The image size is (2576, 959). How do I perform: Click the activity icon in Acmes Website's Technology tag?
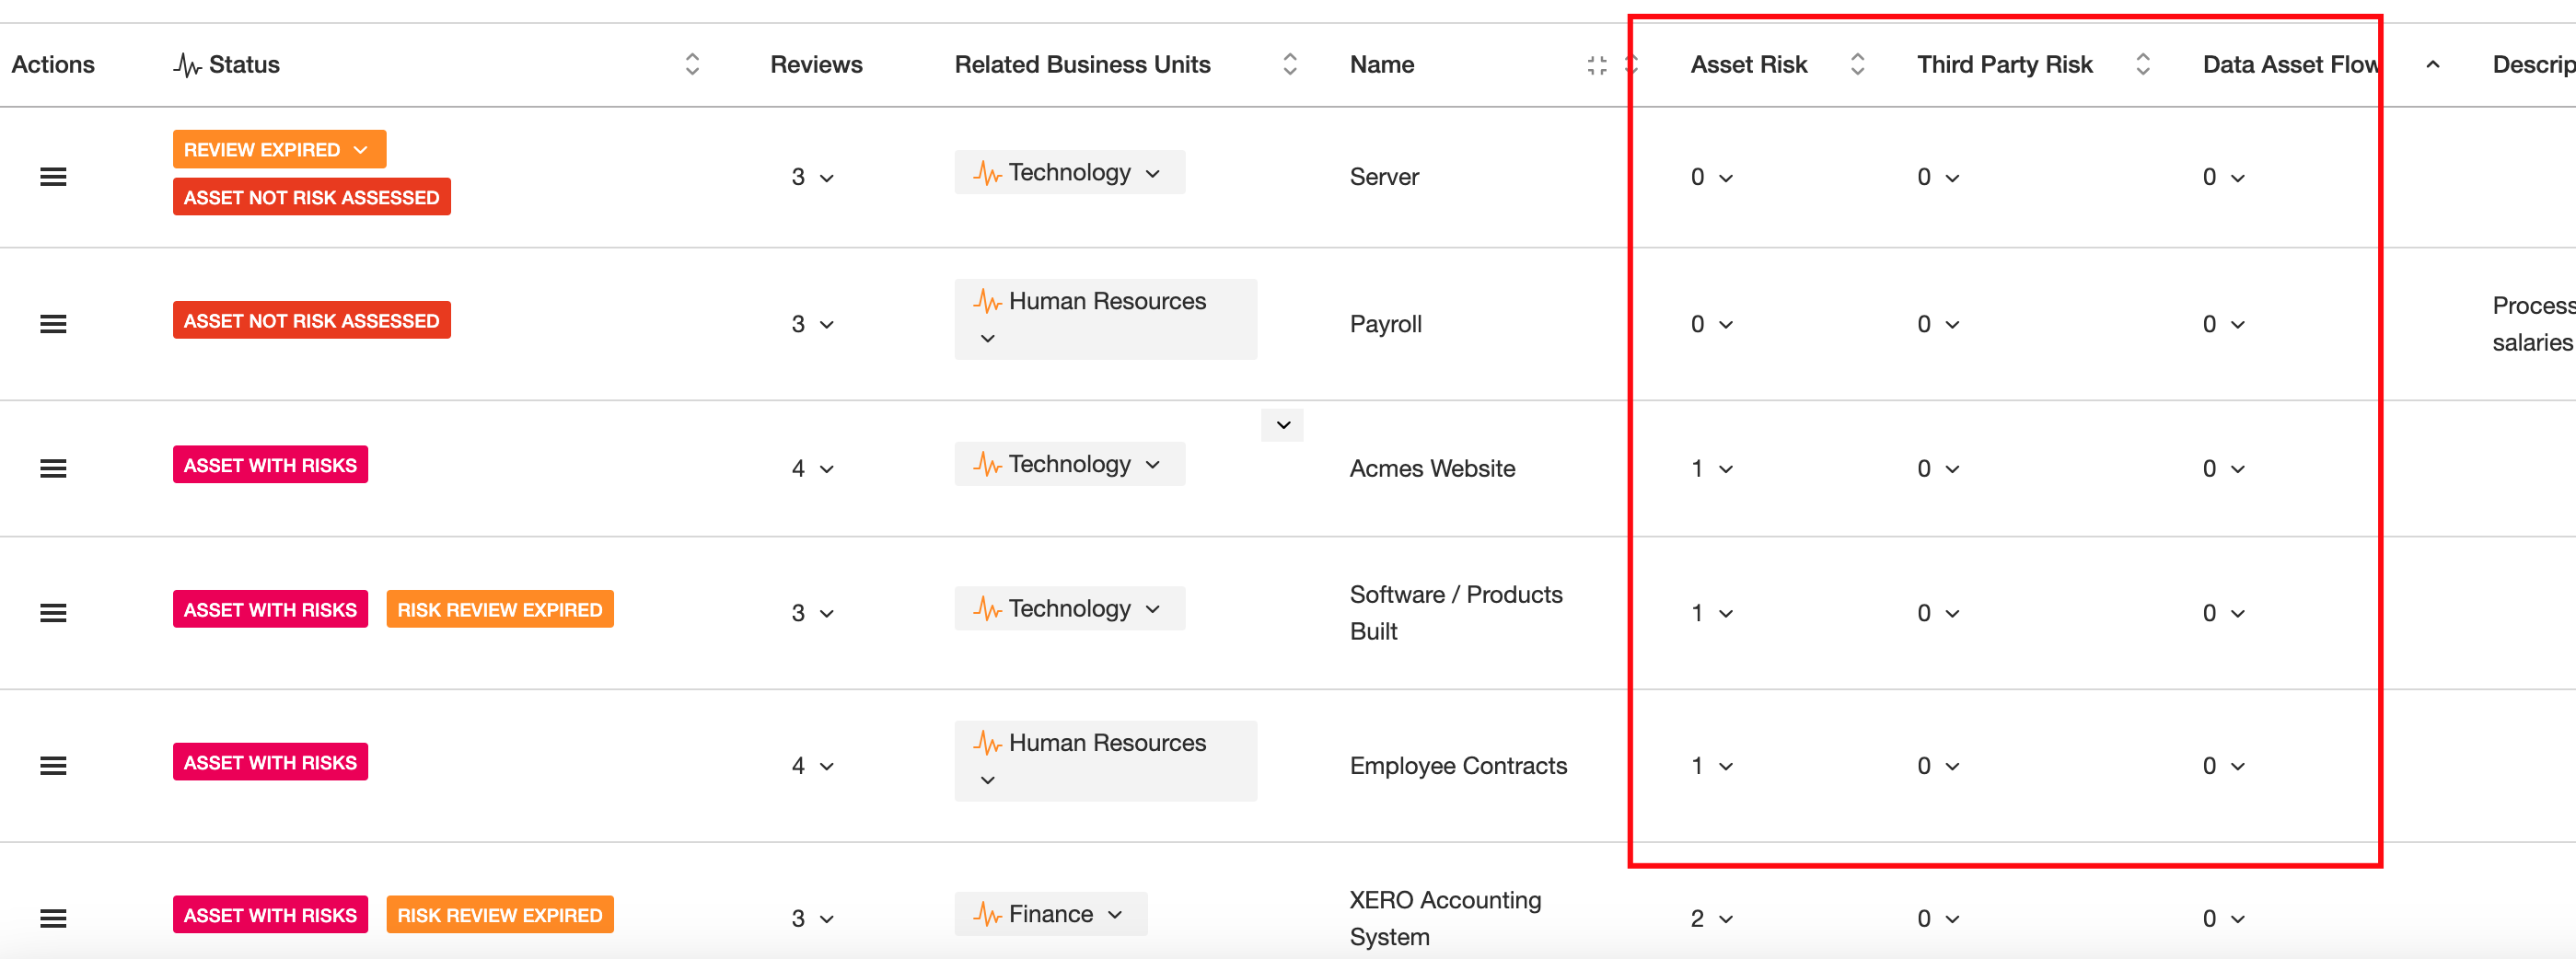[x=988, y=463]
